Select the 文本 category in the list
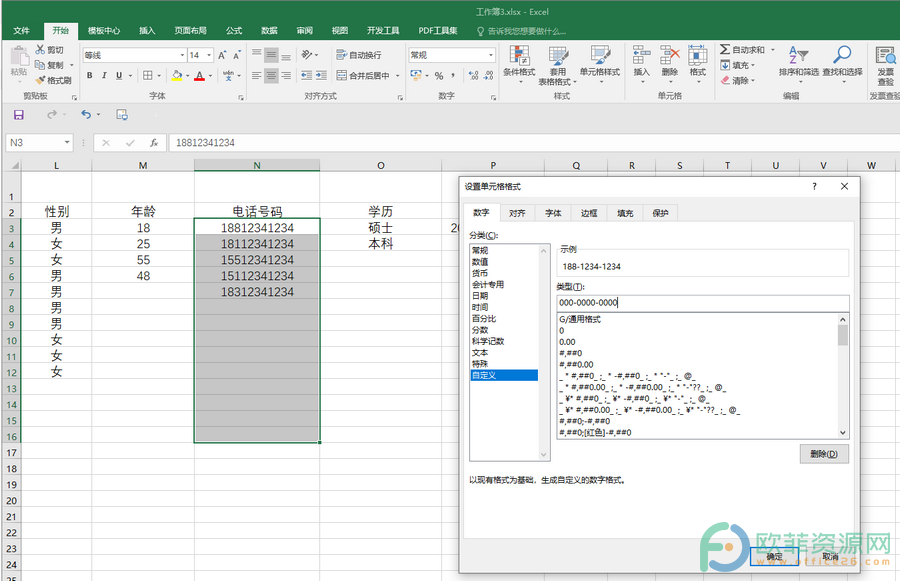900x581 pixels. tap(503, 353)
